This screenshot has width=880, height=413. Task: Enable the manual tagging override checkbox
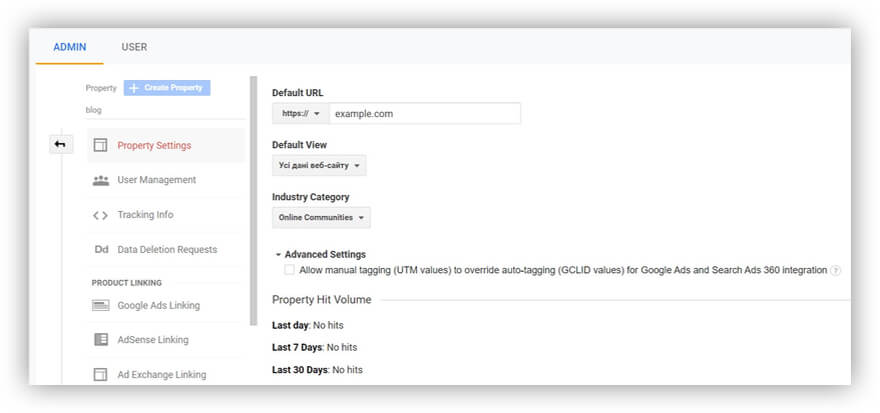(x=289, y=270)
